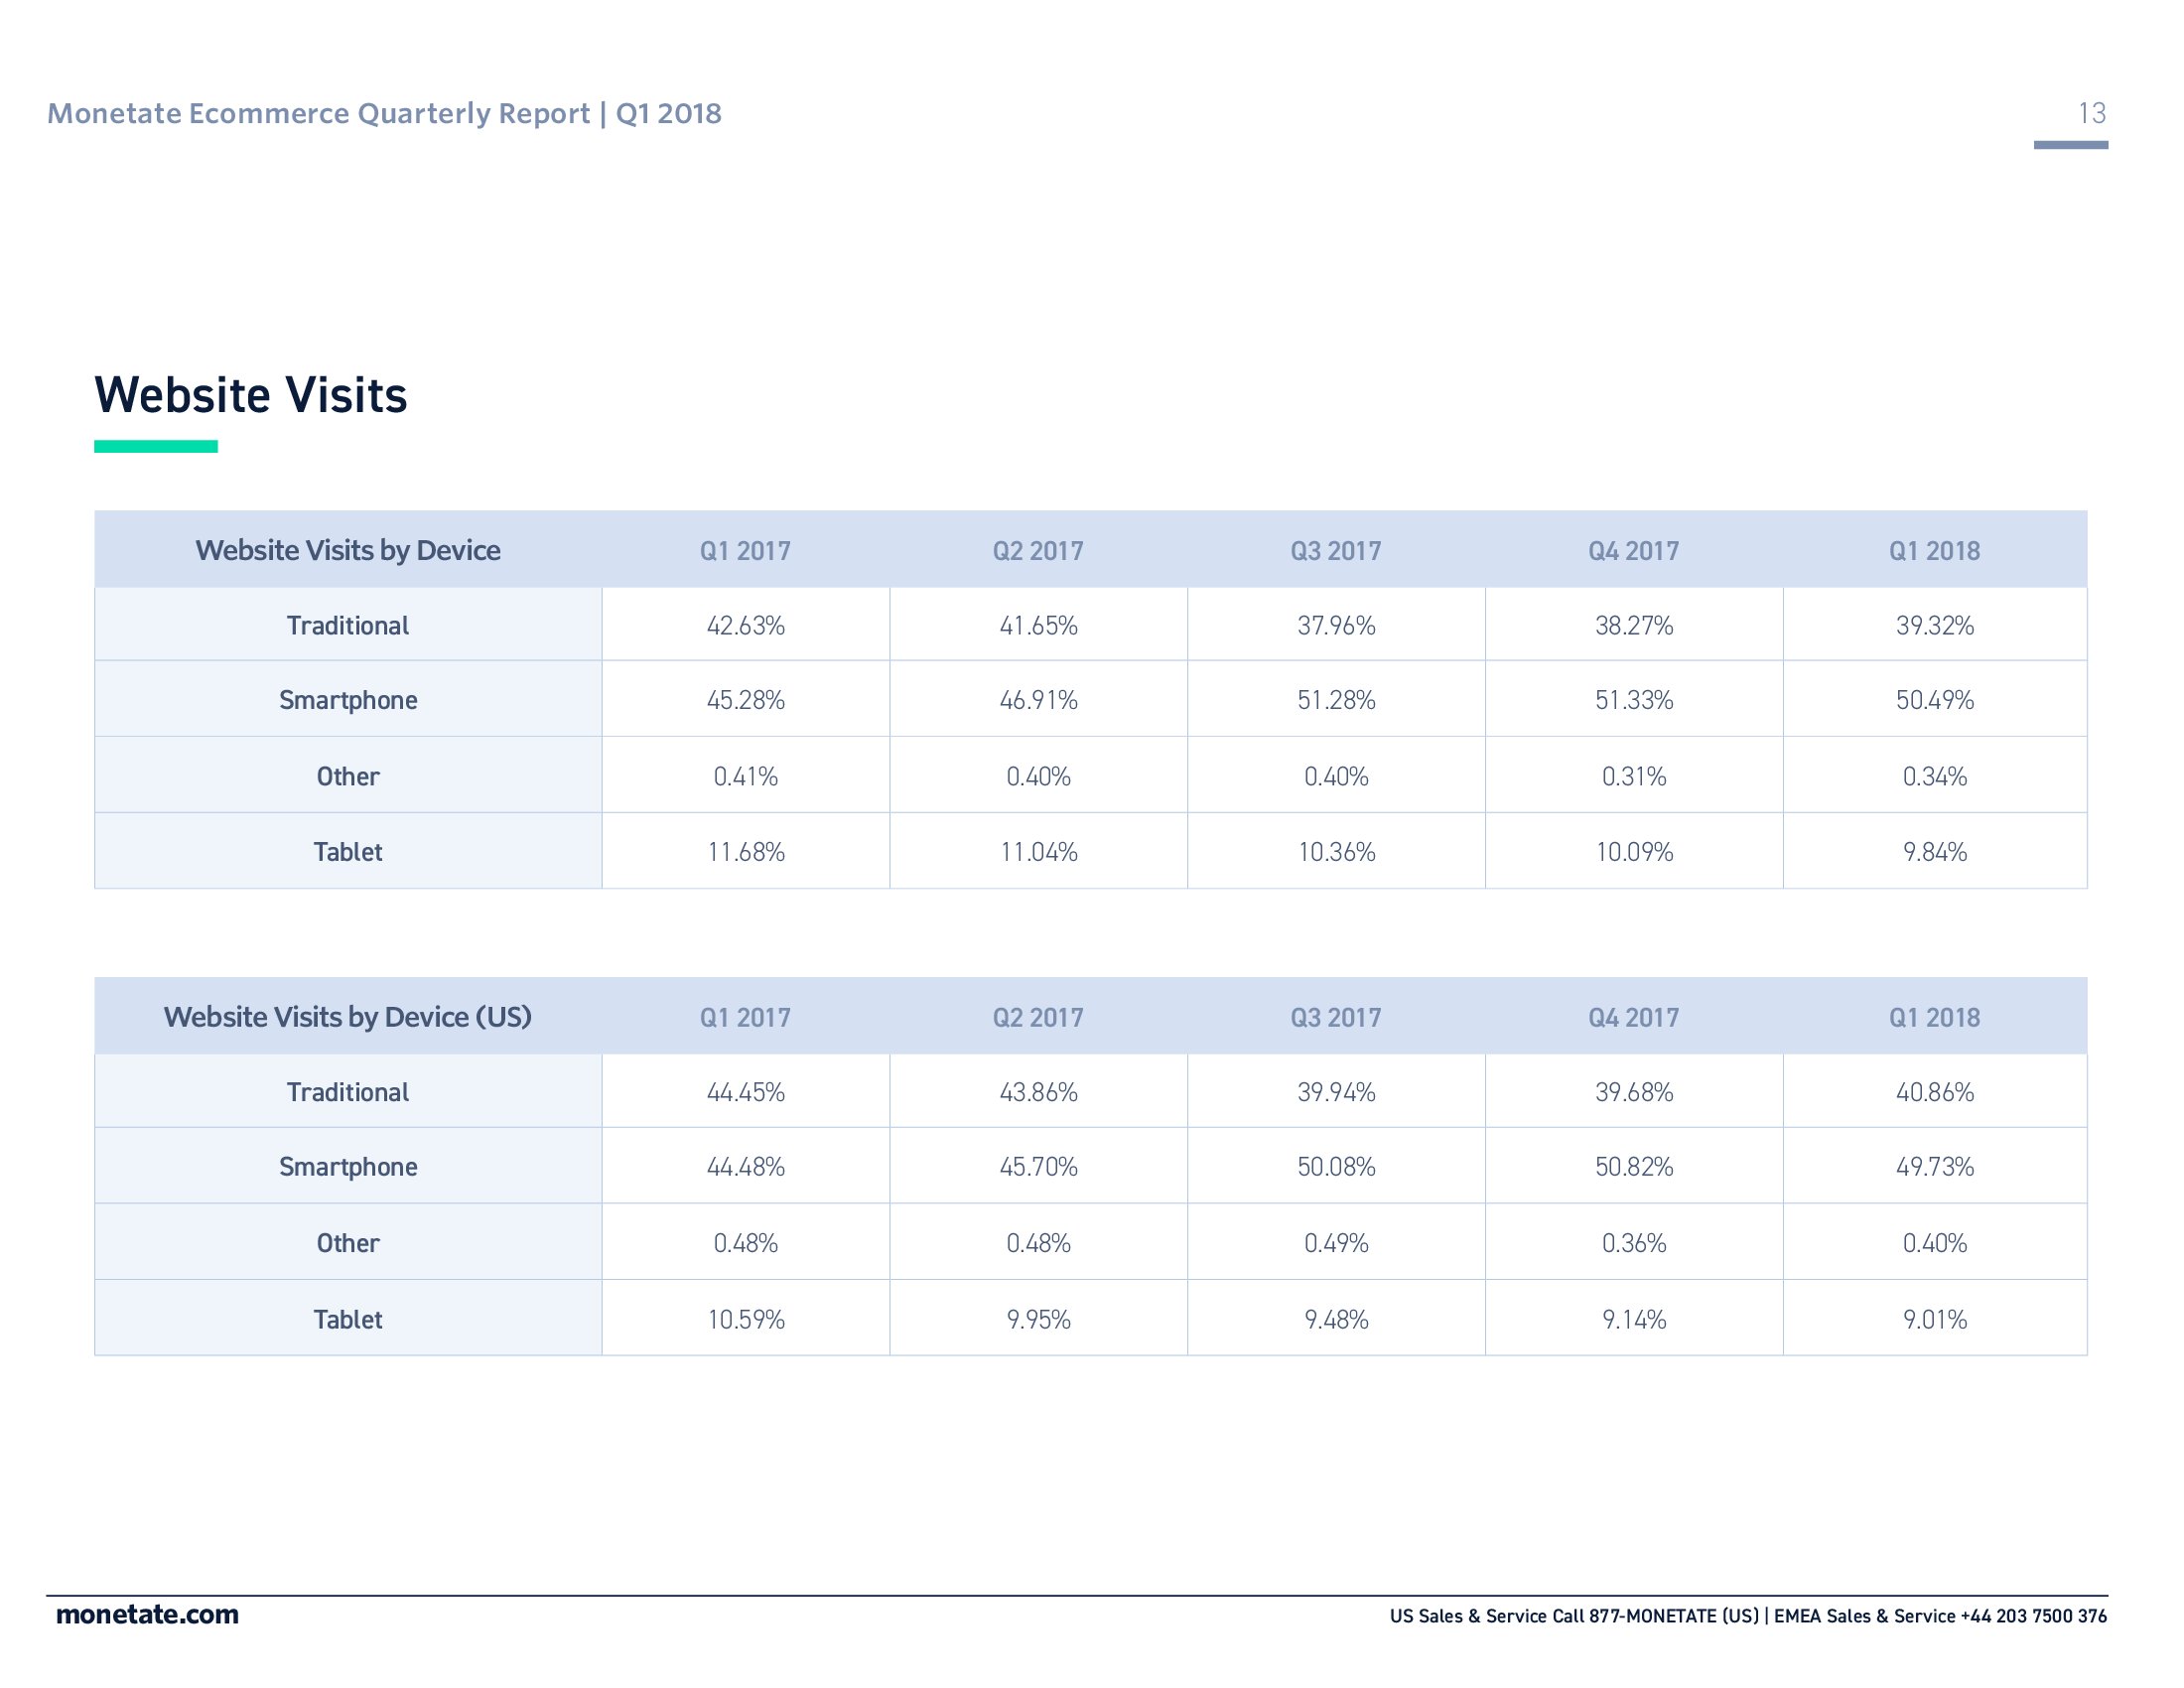
Task: Click the Tablet row label in the US table
Action: (x=348, y=1320)
